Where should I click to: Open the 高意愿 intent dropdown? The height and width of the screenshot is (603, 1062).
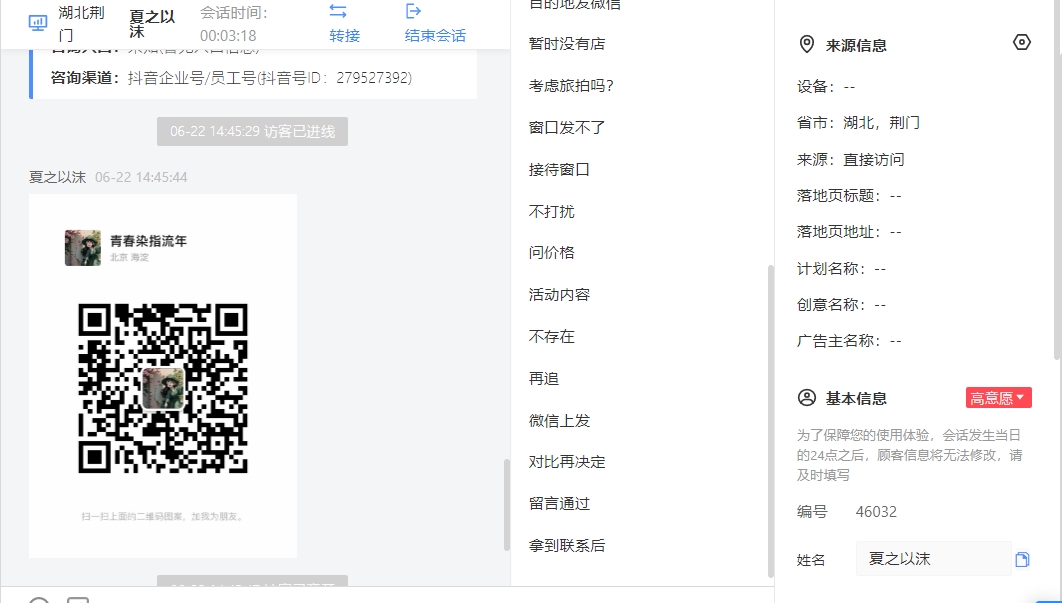point(998,398)
